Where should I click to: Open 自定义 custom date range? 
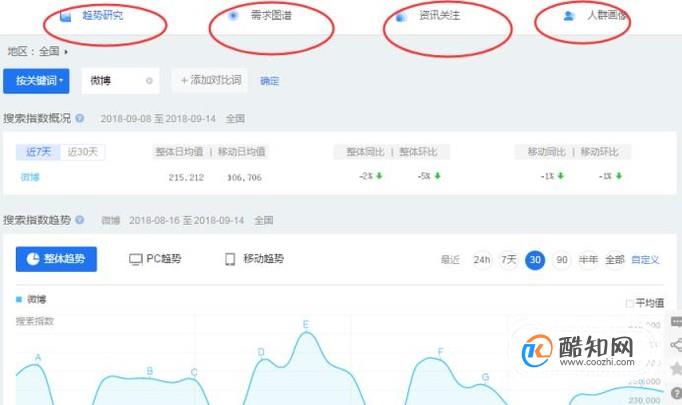pos(645,260)
